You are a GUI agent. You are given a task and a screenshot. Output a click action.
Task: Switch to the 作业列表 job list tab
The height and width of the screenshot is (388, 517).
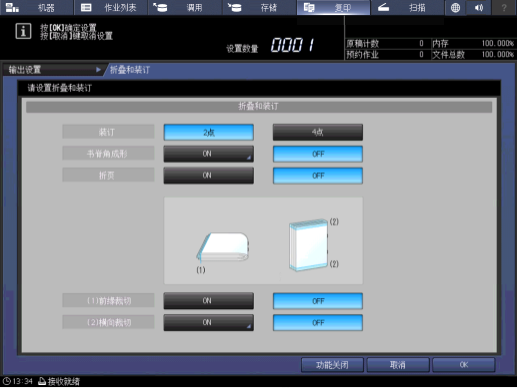pos(111,7)
